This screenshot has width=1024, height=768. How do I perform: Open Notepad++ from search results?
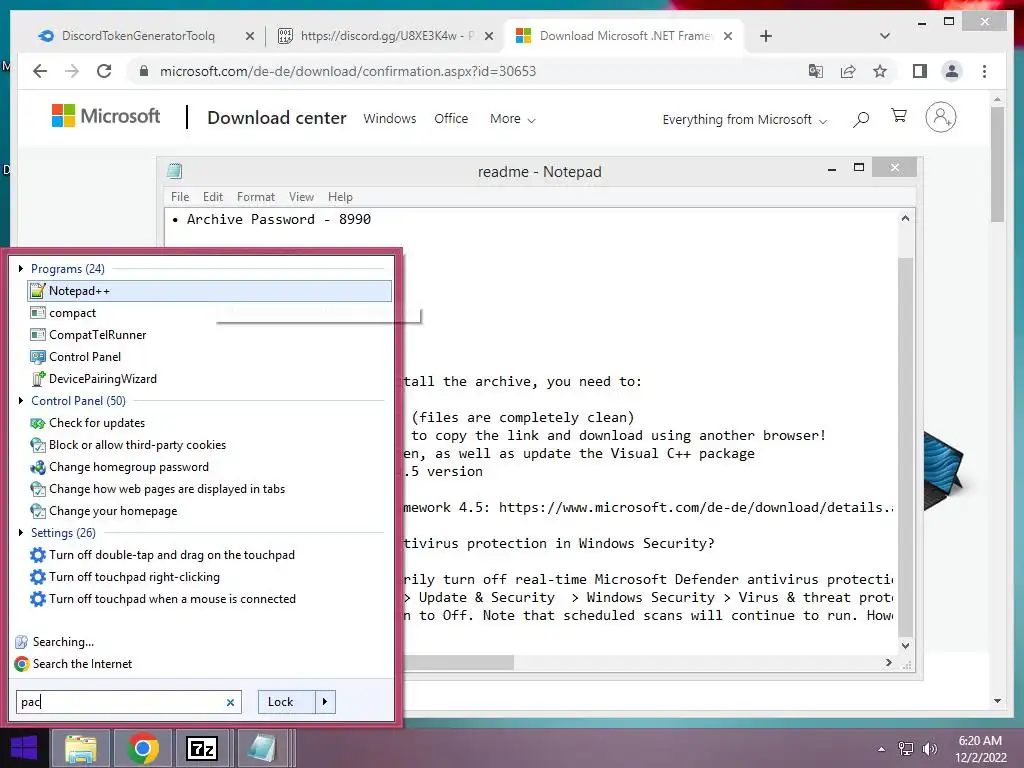210,291
